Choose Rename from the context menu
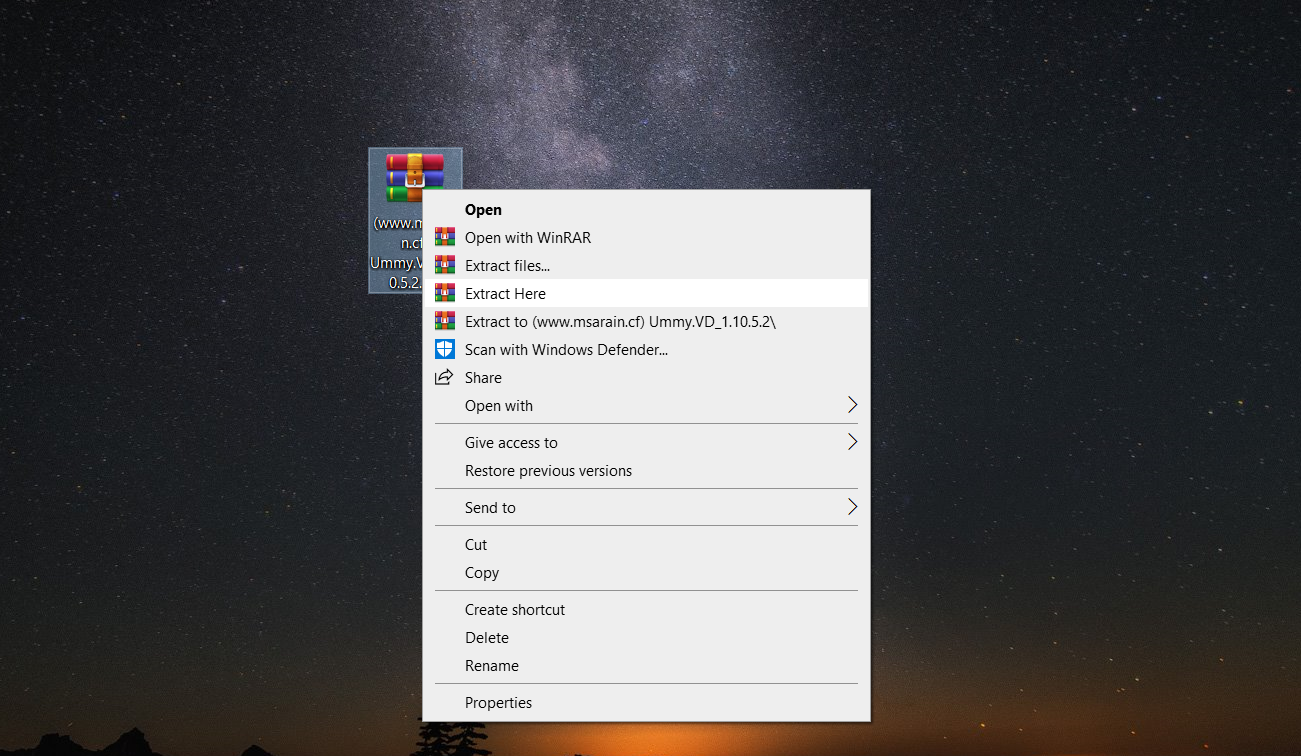The width and height of the screenshot is (1301, 756). [x=647, y=666]
